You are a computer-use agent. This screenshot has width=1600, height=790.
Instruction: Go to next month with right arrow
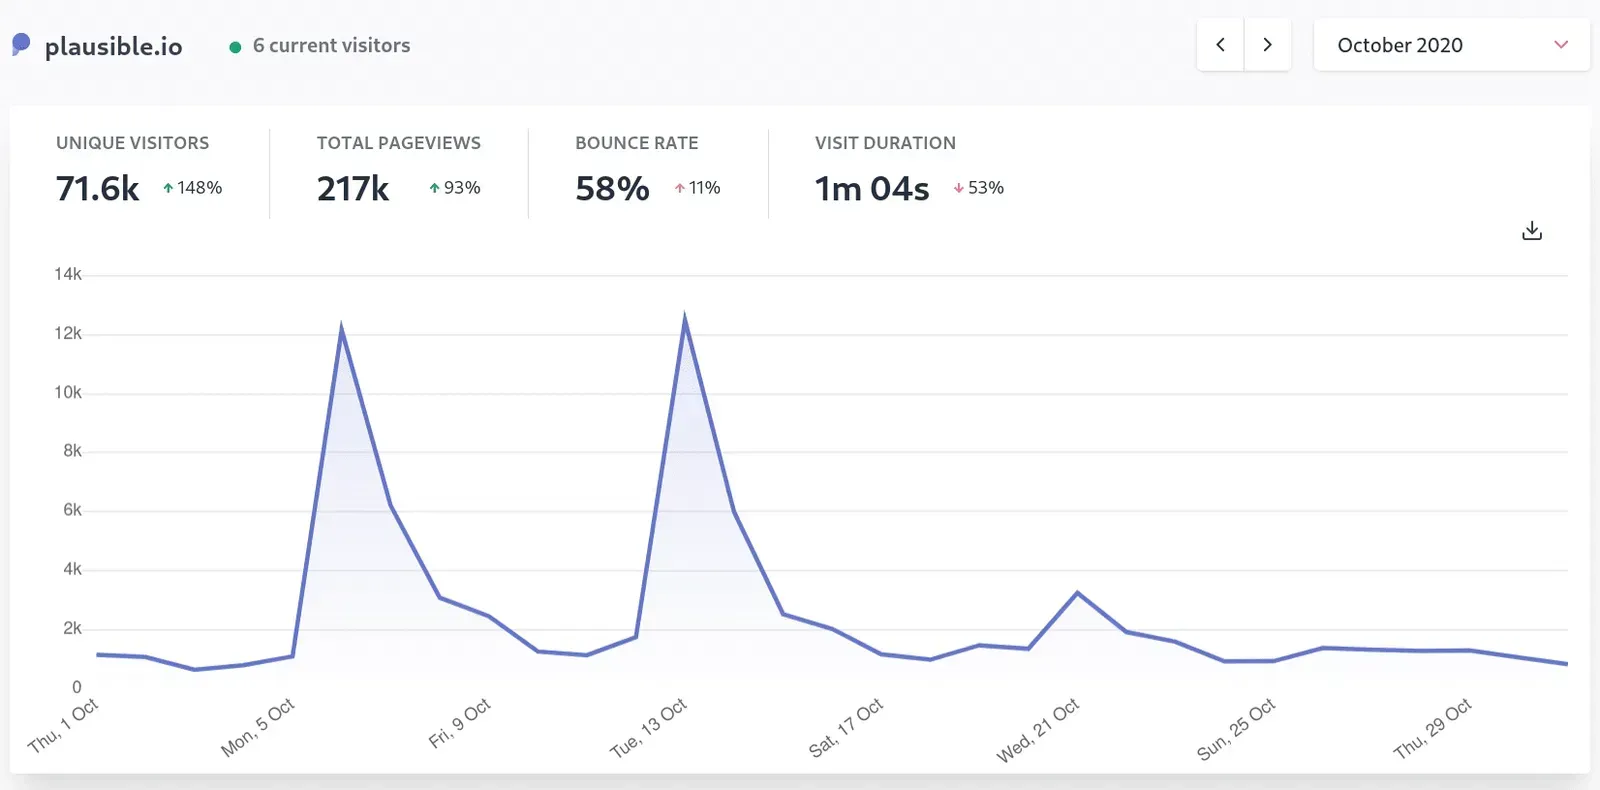click(1267, 45)
